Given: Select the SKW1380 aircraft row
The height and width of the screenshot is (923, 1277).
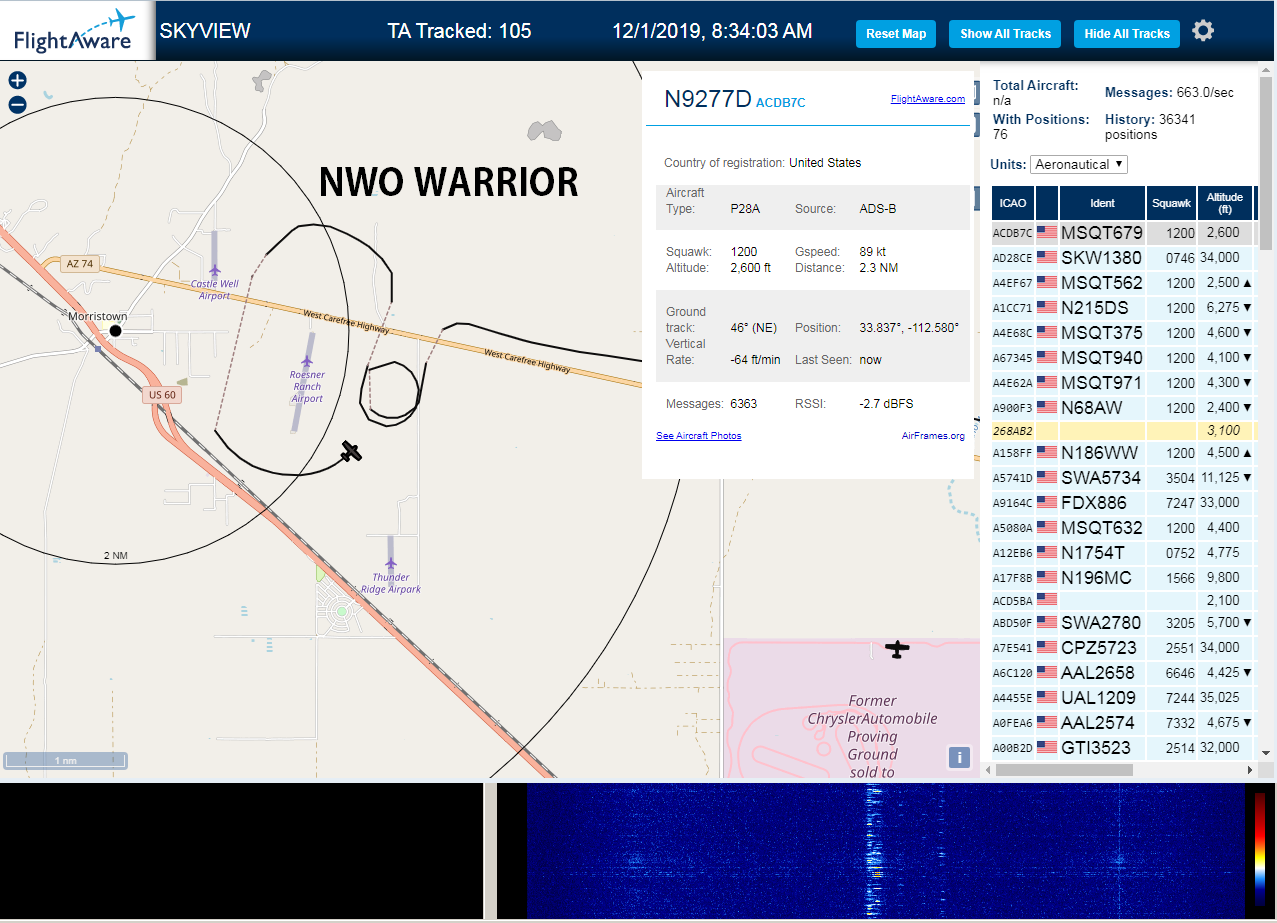Looking at the screenshot, I should tap(1122, 258).
